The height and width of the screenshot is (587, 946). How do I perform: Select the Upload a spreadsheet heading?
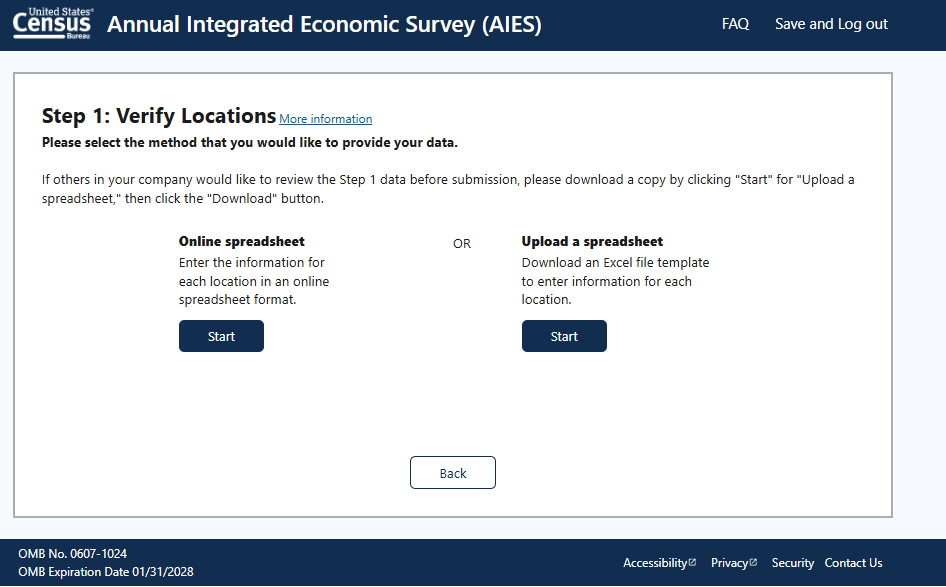(592, 241)
